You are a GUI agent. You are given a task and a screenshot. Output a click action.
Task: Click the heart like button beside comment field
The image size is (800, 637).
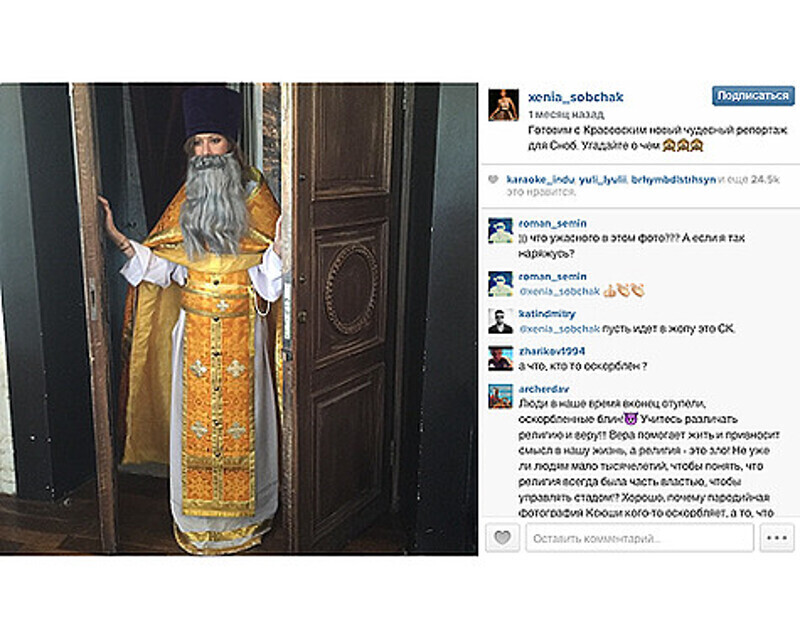502,538
